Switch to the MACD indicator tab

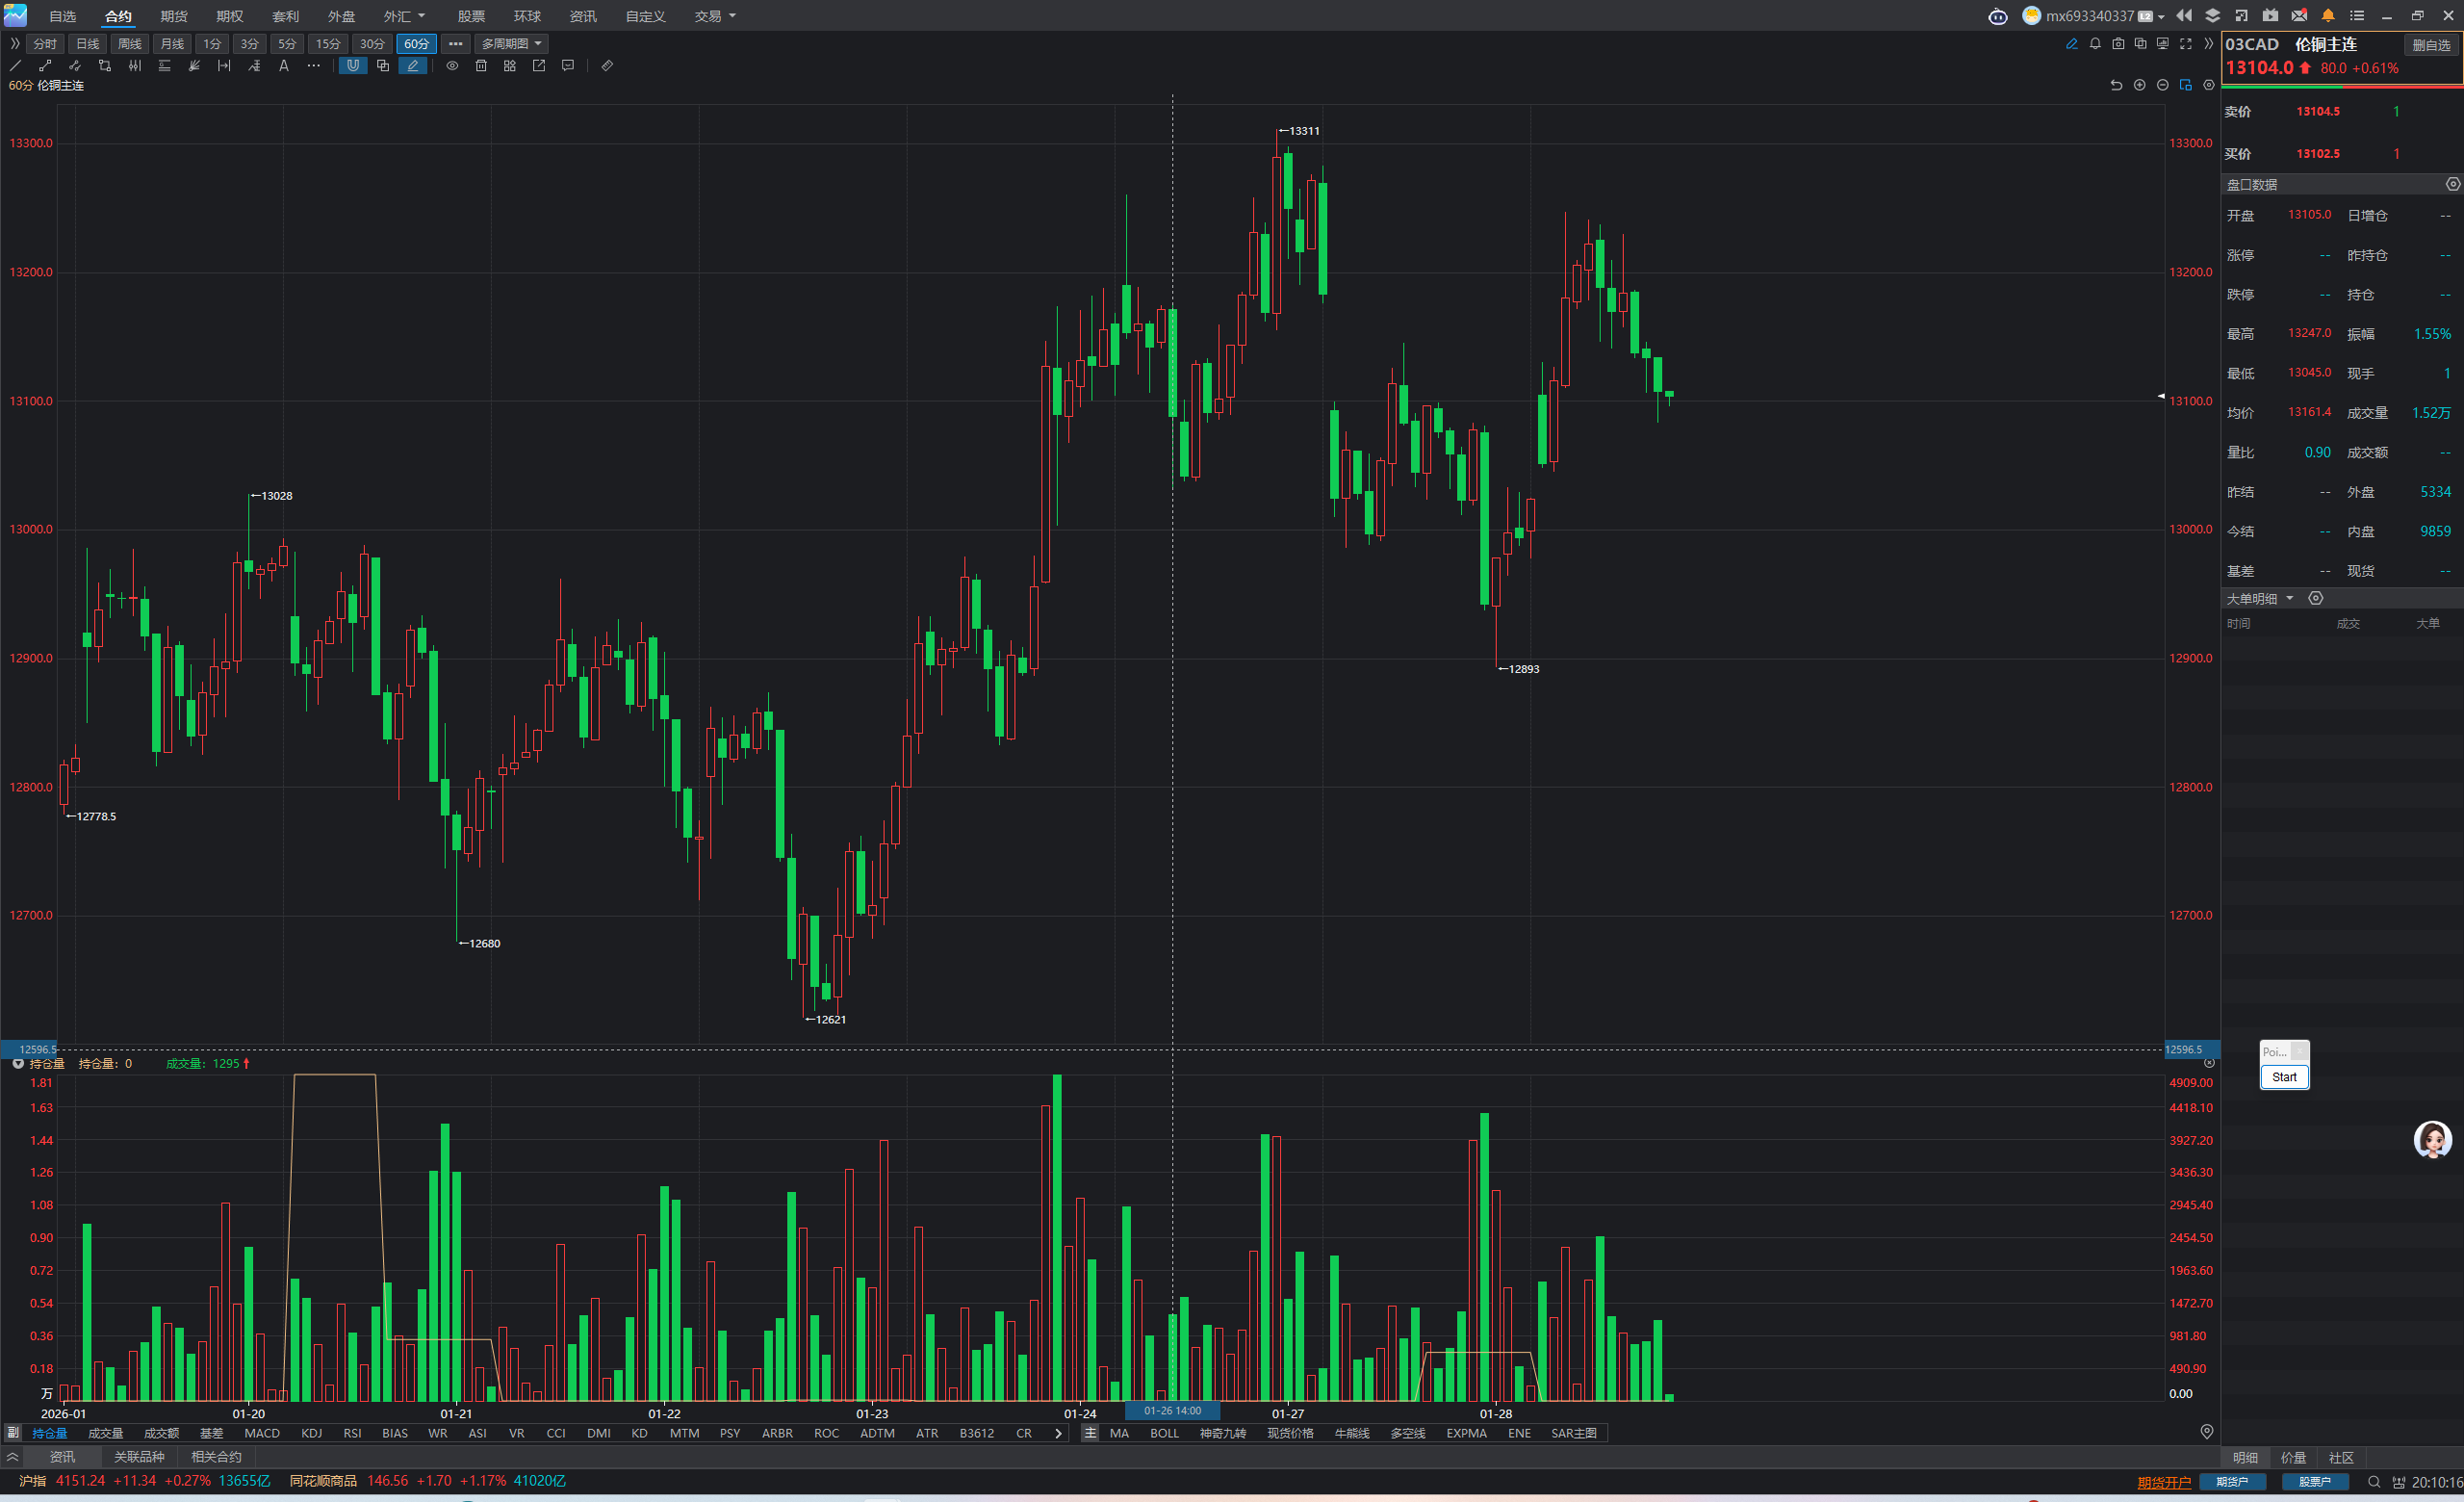(262, 1433)
